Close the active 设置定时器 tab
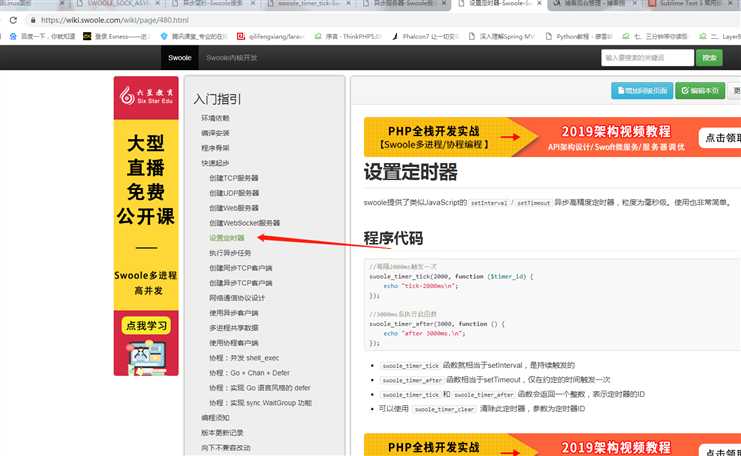The image size is (741, 456). coord(539,3)
